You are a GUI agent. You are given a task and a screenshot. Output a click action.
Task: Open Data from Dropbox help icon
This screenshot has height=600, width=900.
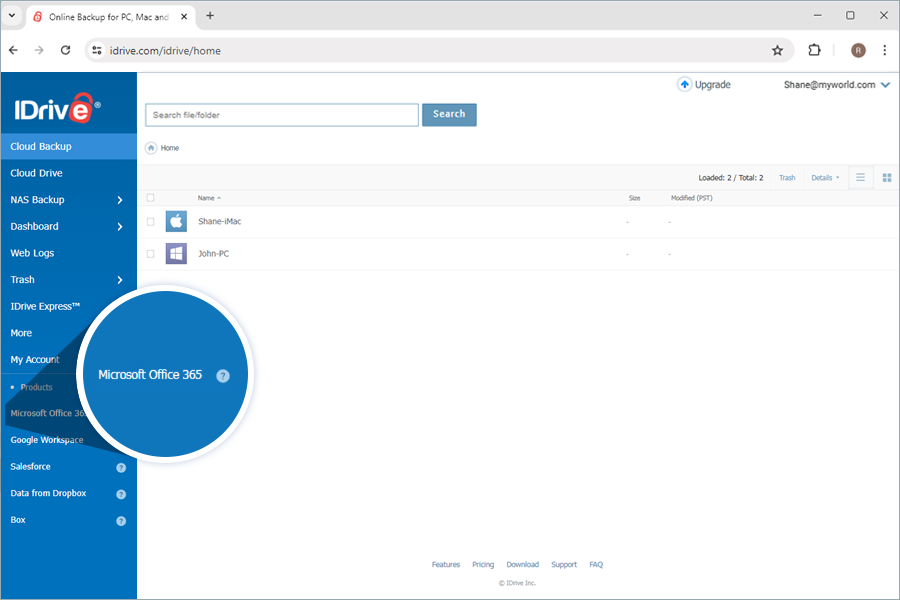click(x=121, y=494)
